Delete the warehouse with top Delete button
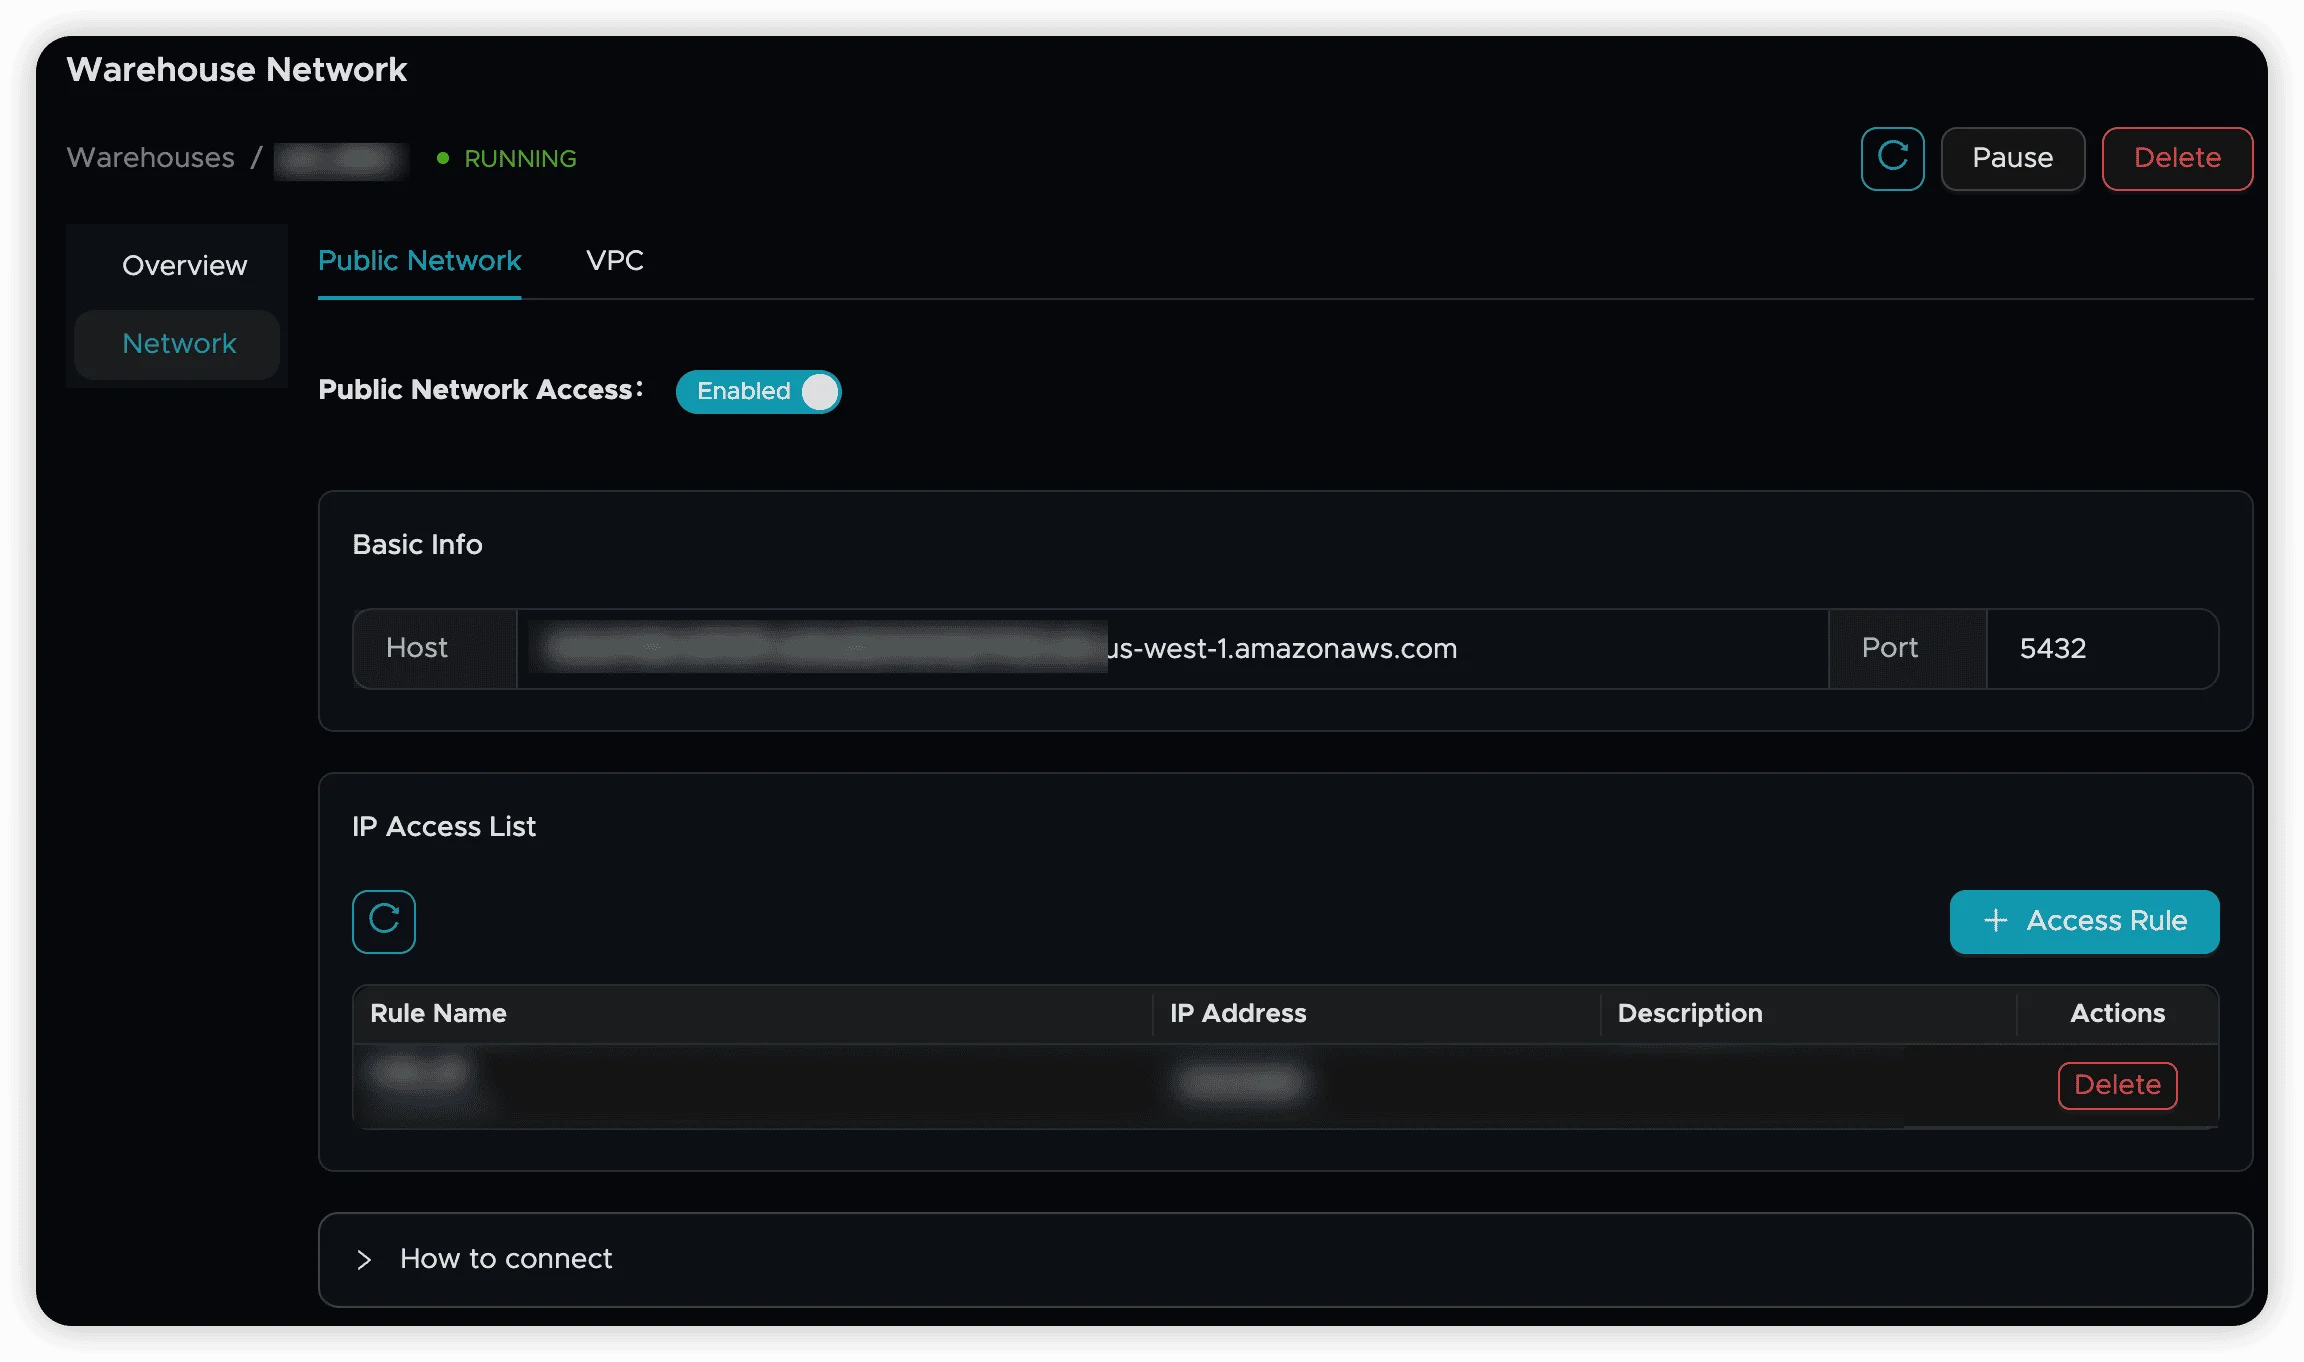This screenshot has width=2304, height=1362. pos(2176,158)
